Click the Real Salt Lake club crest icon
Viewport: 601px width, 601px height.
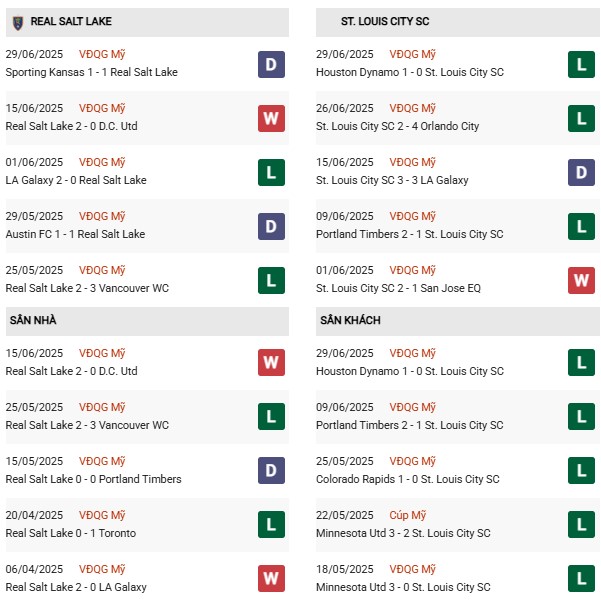pos(17,21)
